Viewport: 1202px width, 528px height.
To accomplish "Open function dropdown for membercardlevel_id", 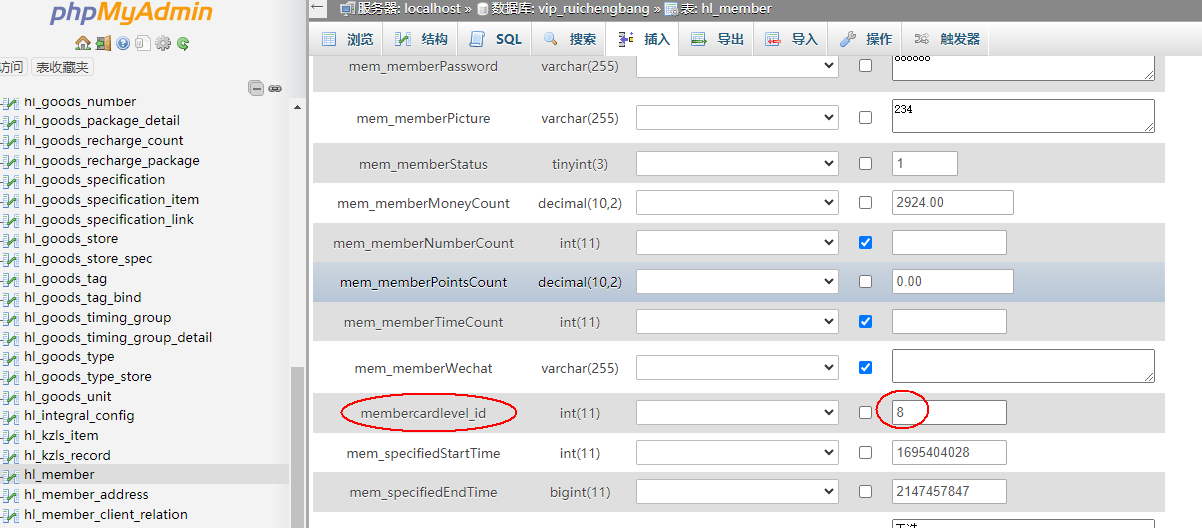I will point(736,412).
